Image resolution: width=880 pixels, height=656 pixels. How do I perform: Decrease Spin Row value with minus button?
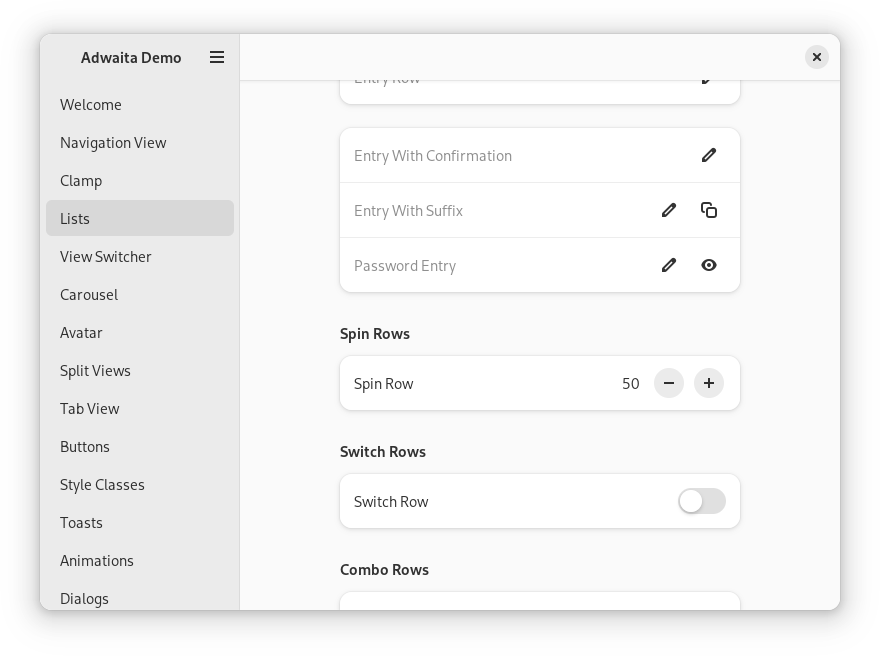point(668,383)
